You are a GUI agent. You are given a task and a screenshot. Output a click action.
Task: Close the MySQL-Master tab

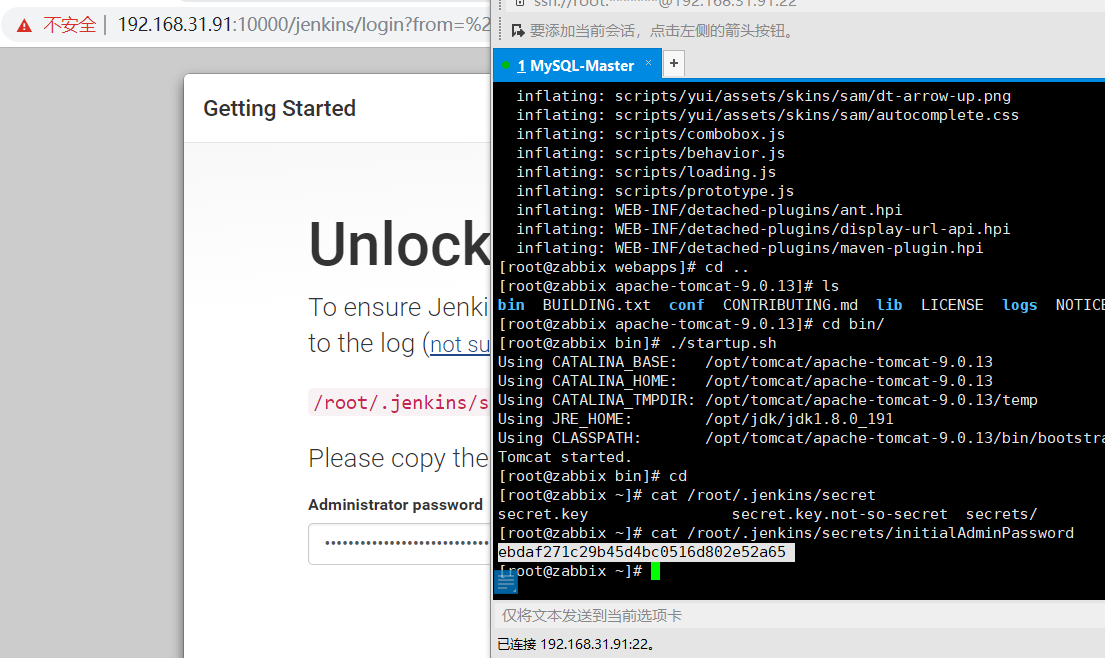click(x=648, y=63)
